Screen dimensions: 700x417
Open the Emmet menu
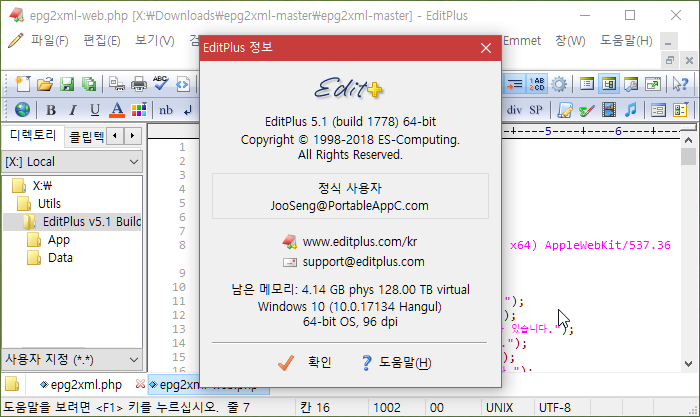click(x=521, y=41)
